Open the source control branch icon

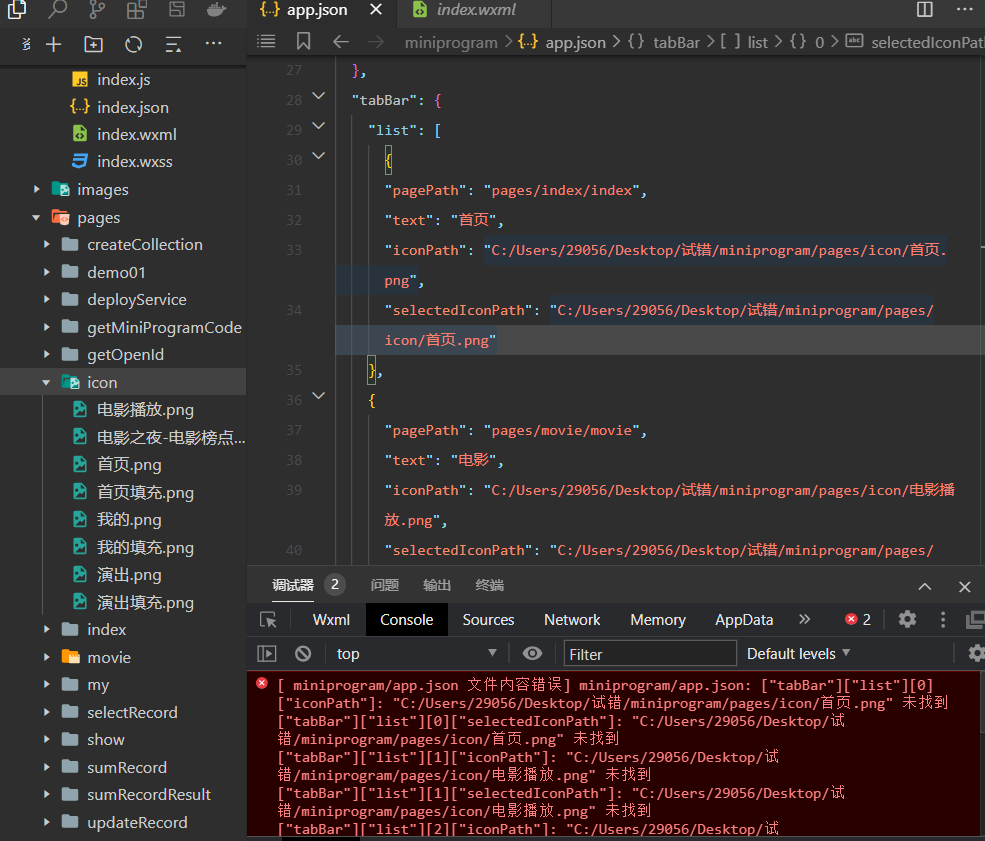(97, 9)
